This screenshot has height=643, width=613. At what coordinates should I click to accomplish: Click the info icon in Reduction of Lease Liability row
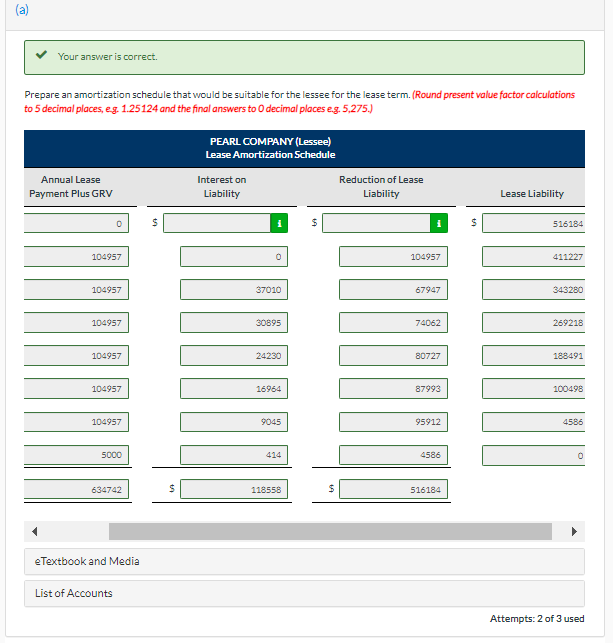tap(439, 223)
